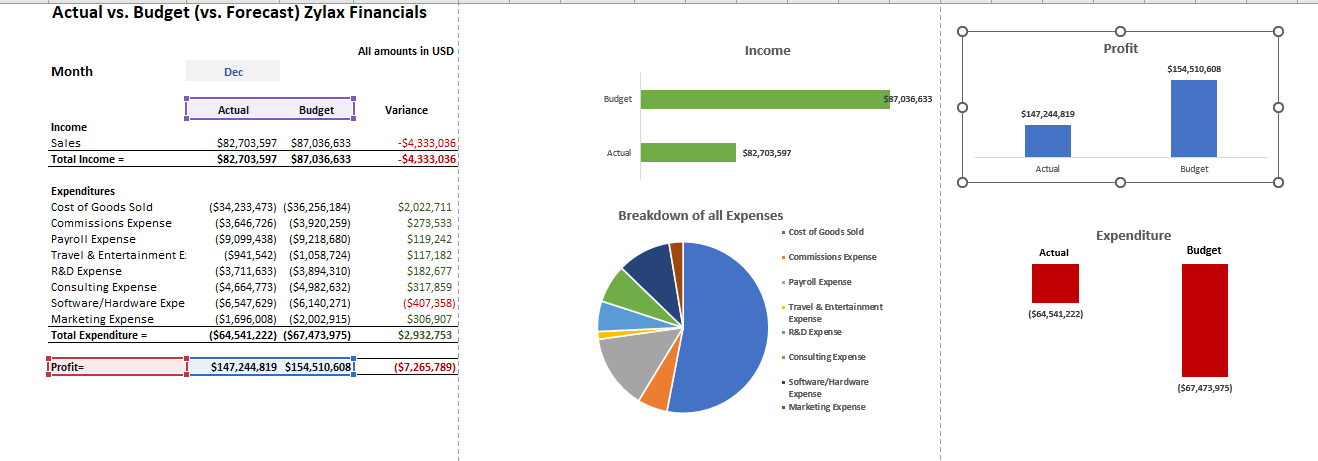Click the bottom-right corner handle of Profit chart
This screenshot has height=461, width=1318.
tap(1278, 183)
